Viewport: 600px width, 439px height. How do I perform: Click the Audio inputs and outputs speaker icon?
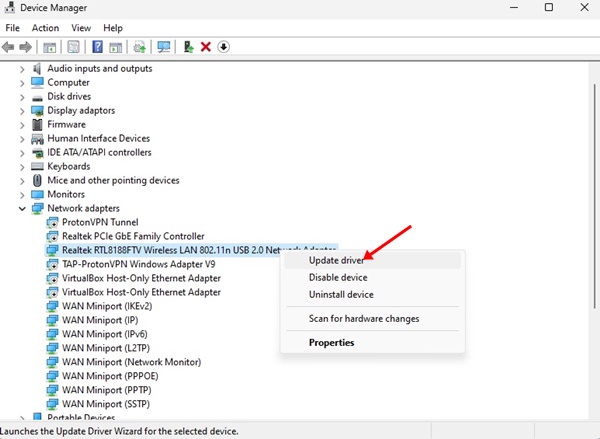(37, 69)
